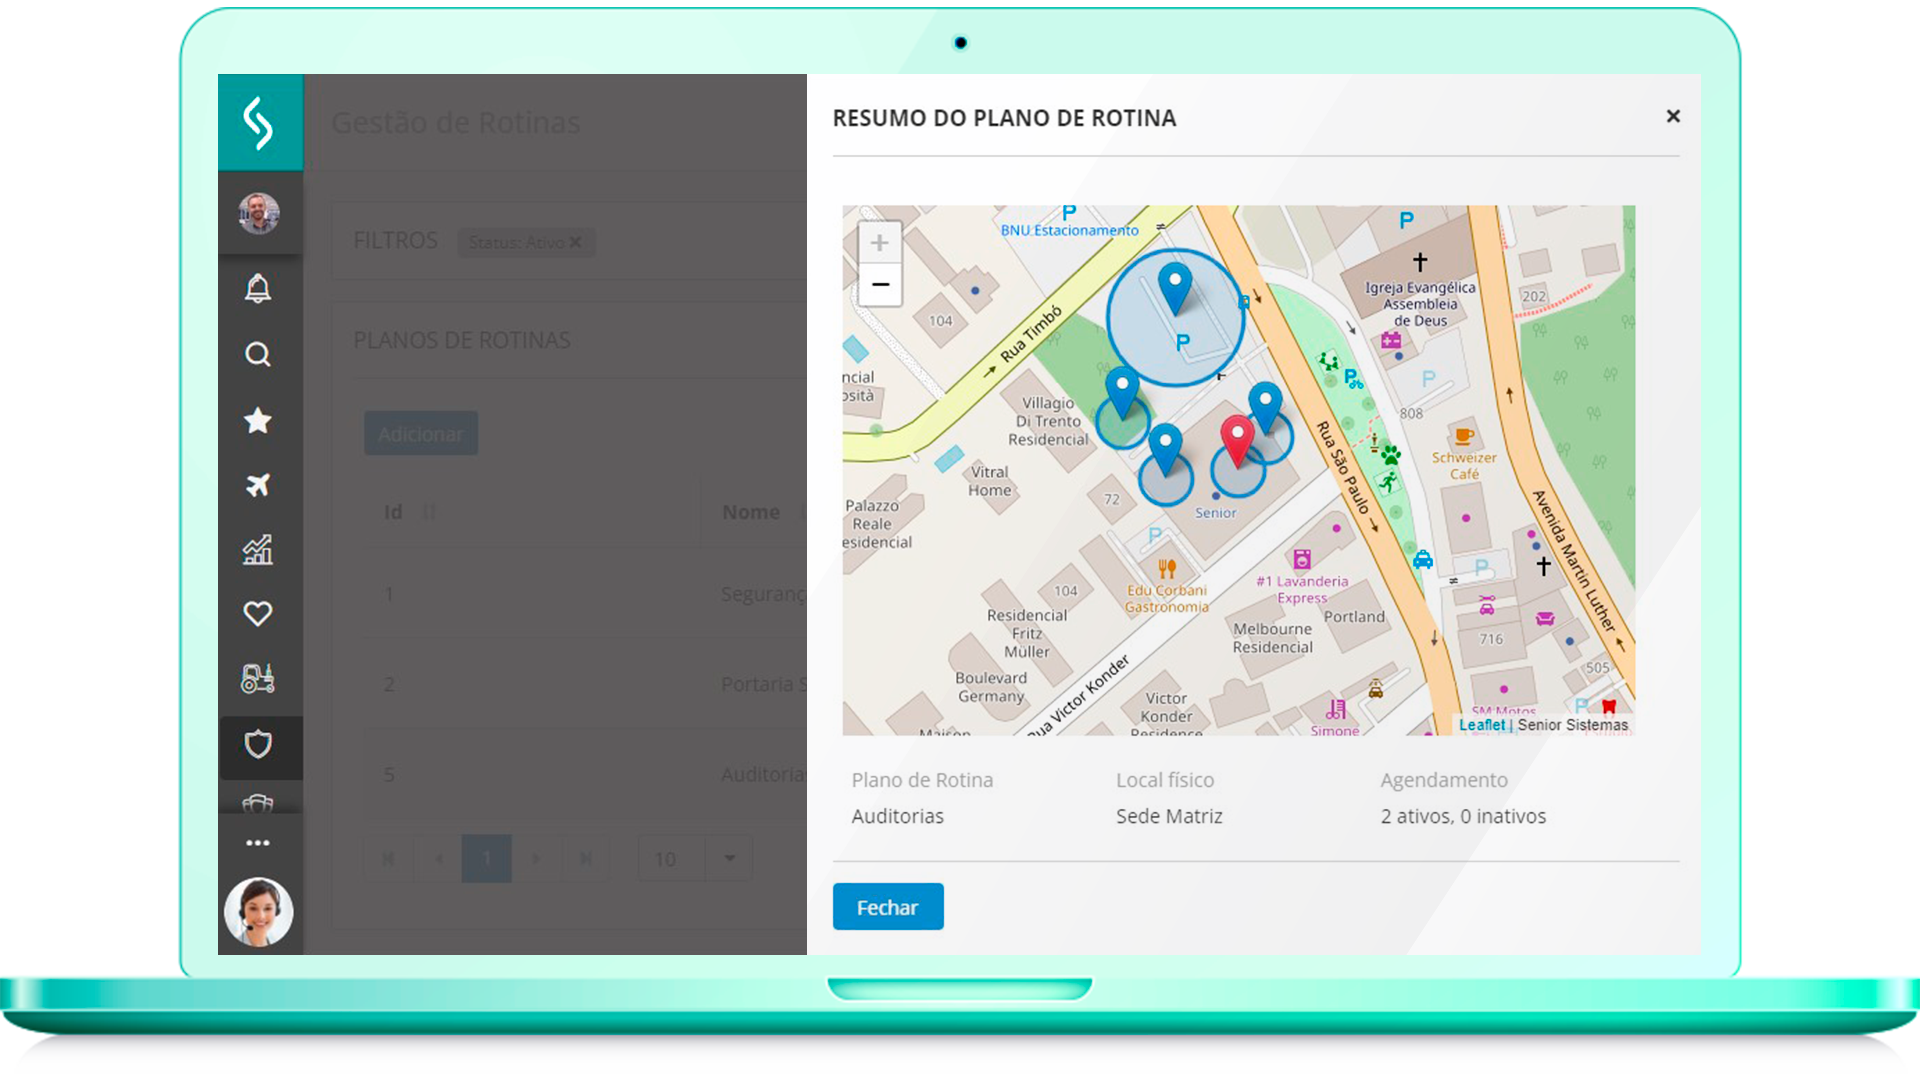This screenshot has height=1080, width=1920.
Task: Click the three dots more menu
Action: 258,843
